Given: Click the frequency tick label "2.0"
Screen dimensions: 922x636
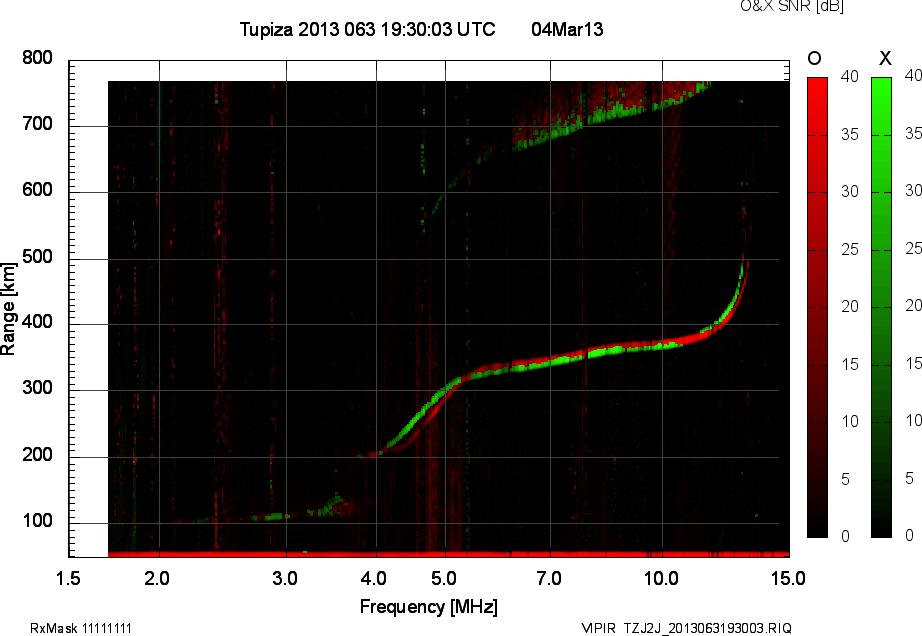Looking at the screenshot, I should point(157,579).
